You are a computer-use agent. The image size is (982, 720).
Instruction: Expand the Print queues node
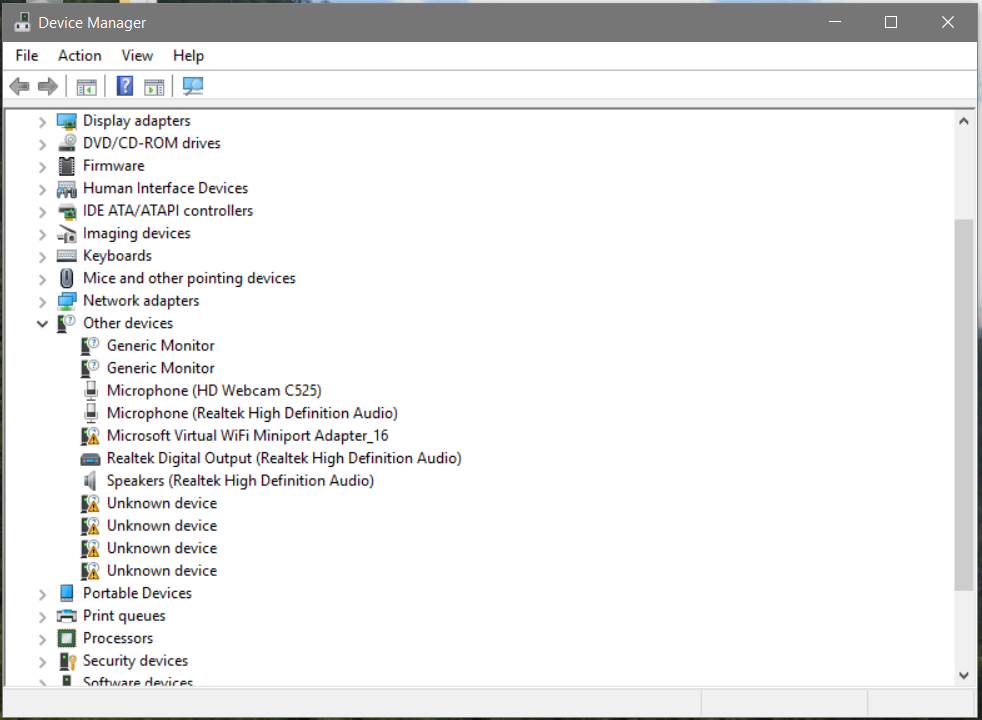(x=42, y=617)
